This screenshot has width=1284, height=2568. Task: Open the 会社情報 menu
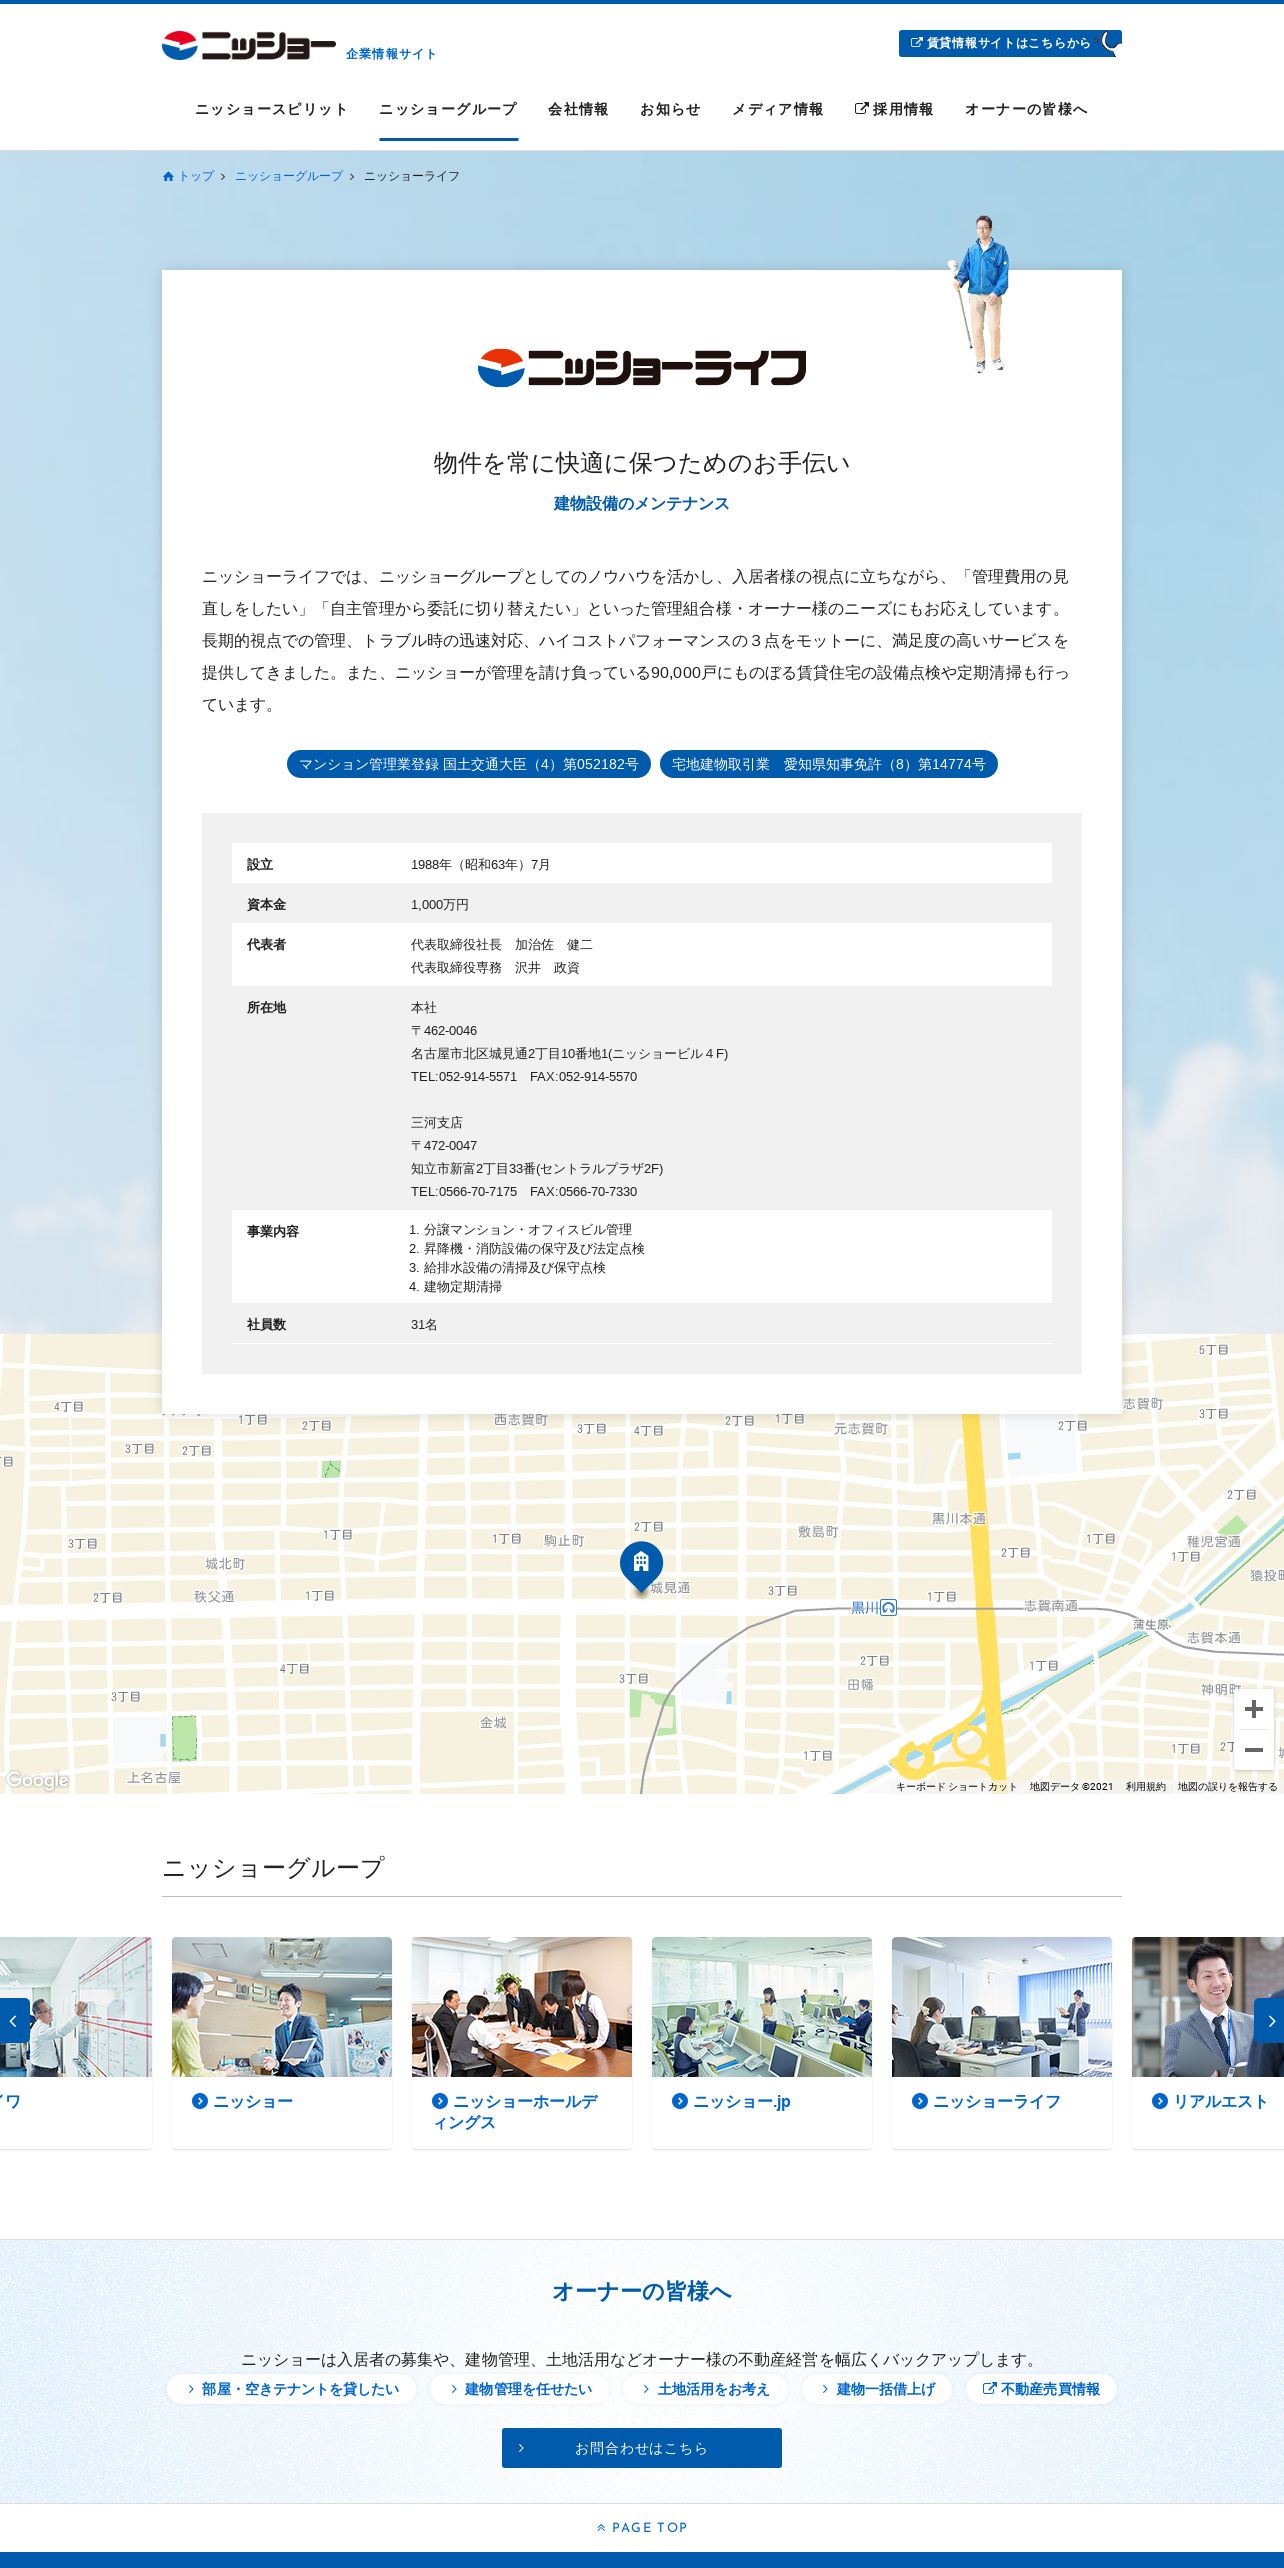coord(578,109)
